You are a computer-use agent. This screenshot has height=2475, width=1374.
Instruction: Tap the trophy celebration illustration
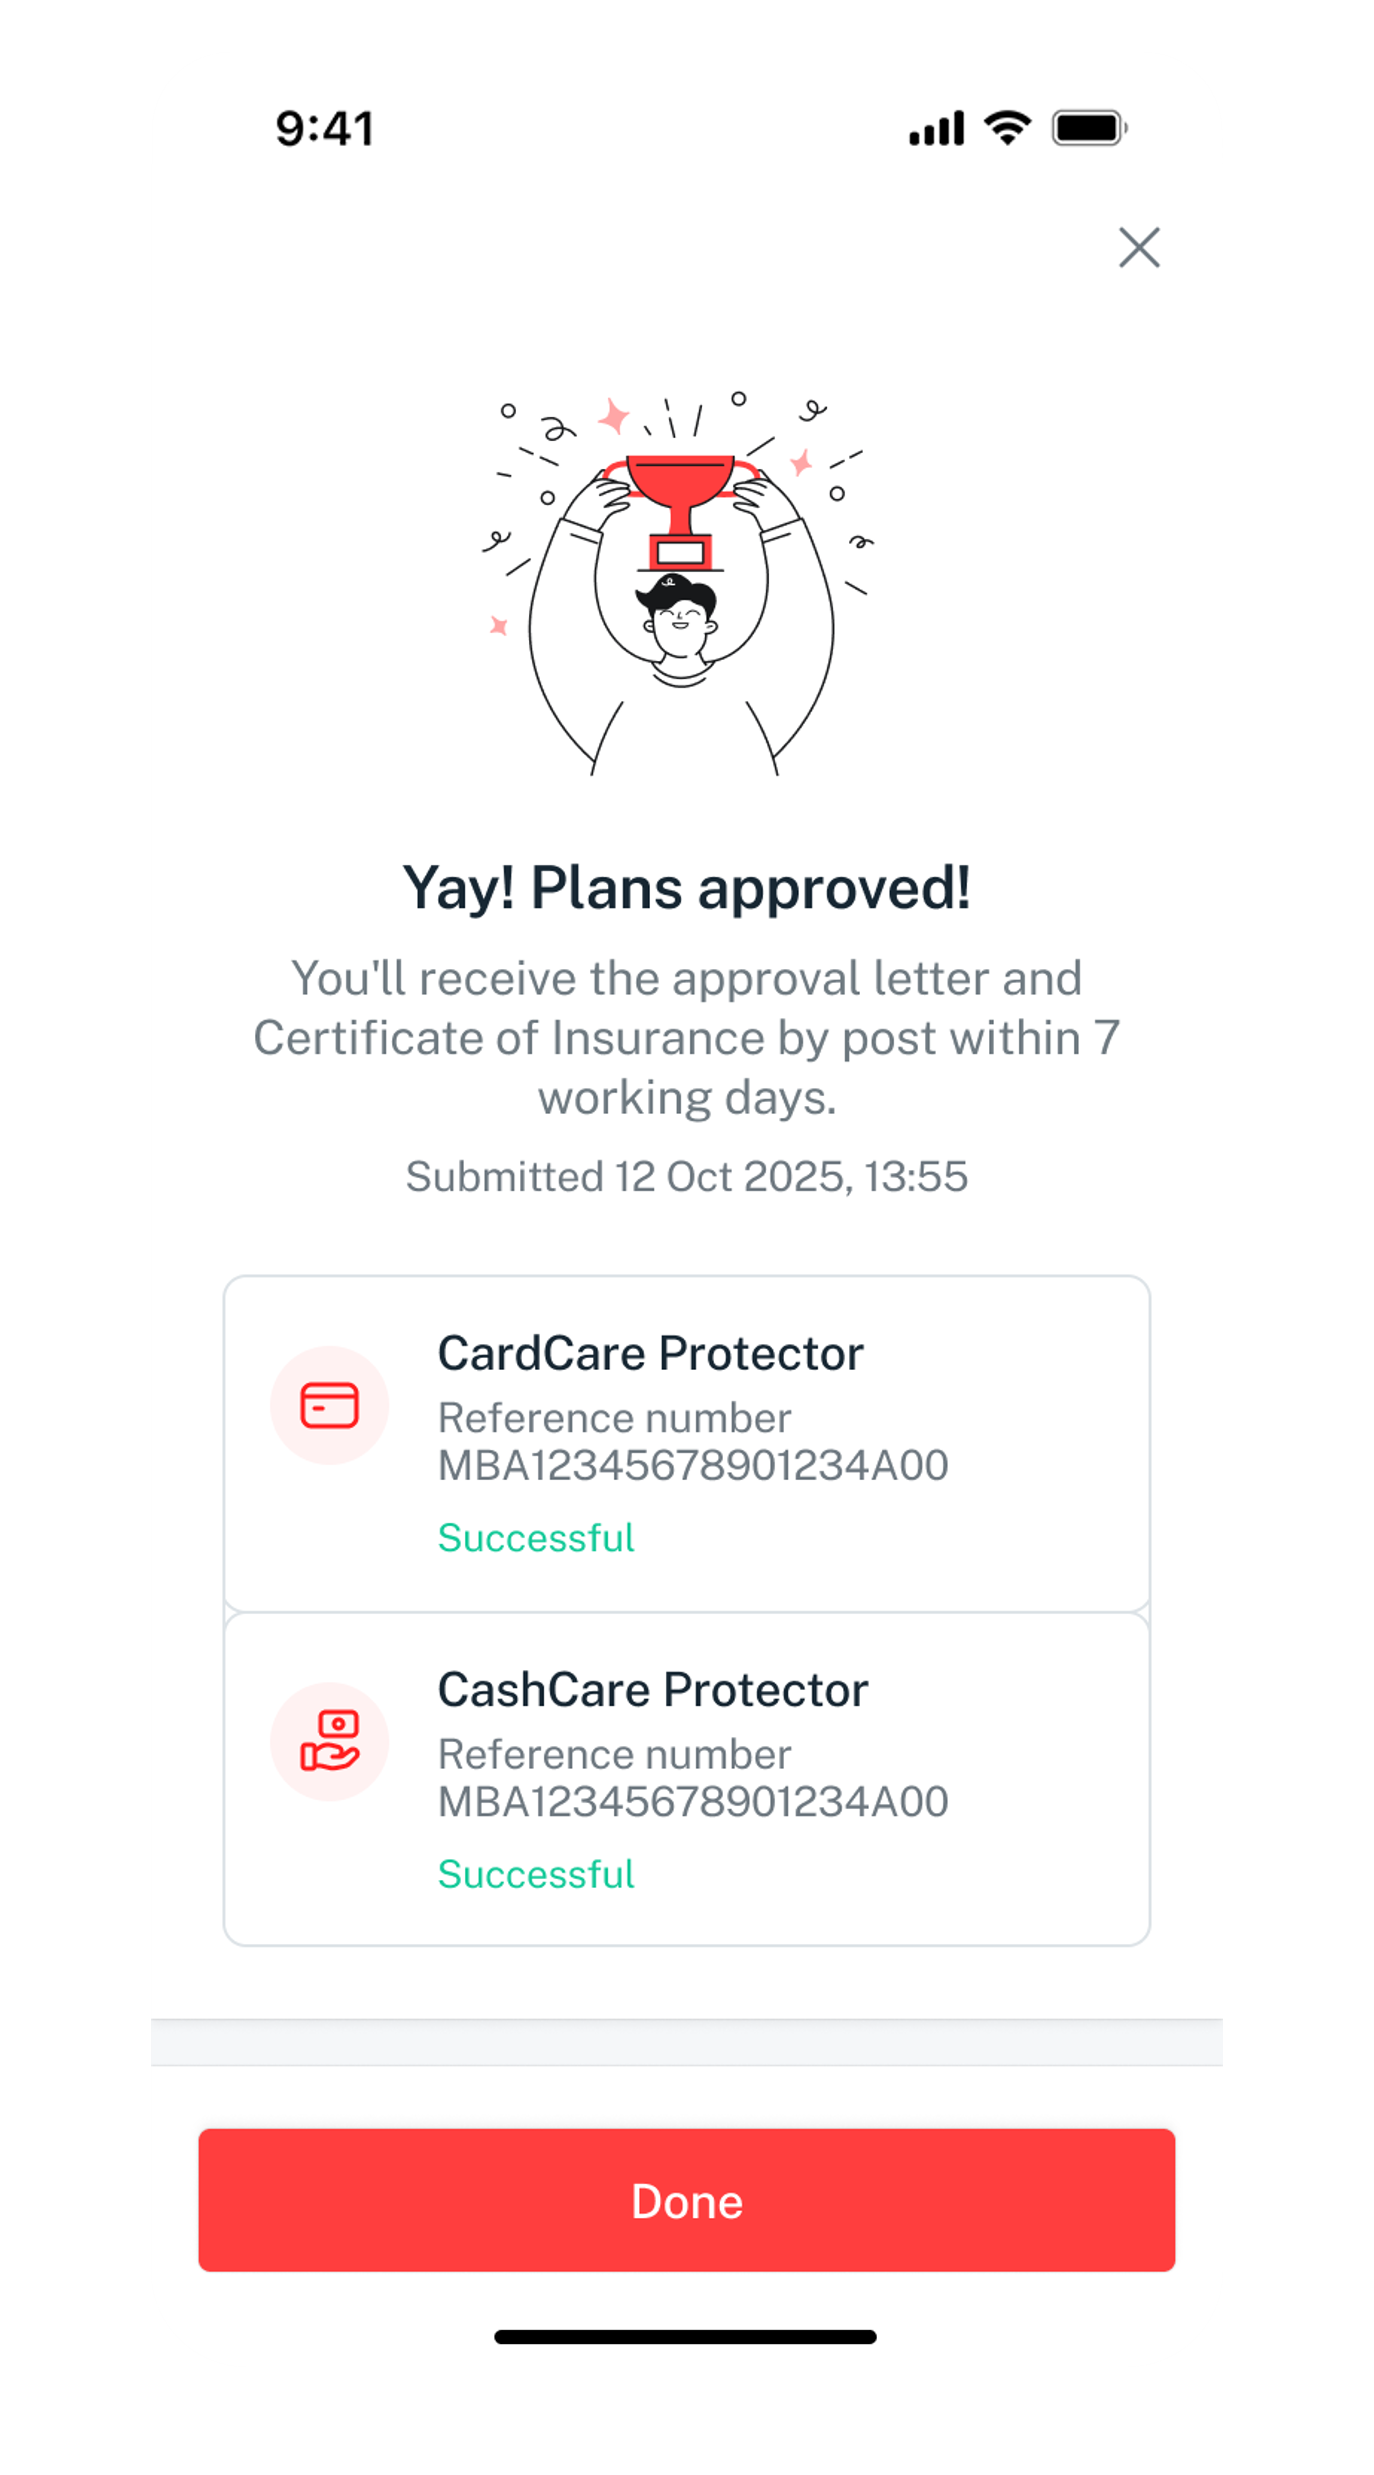pos(680,584)
